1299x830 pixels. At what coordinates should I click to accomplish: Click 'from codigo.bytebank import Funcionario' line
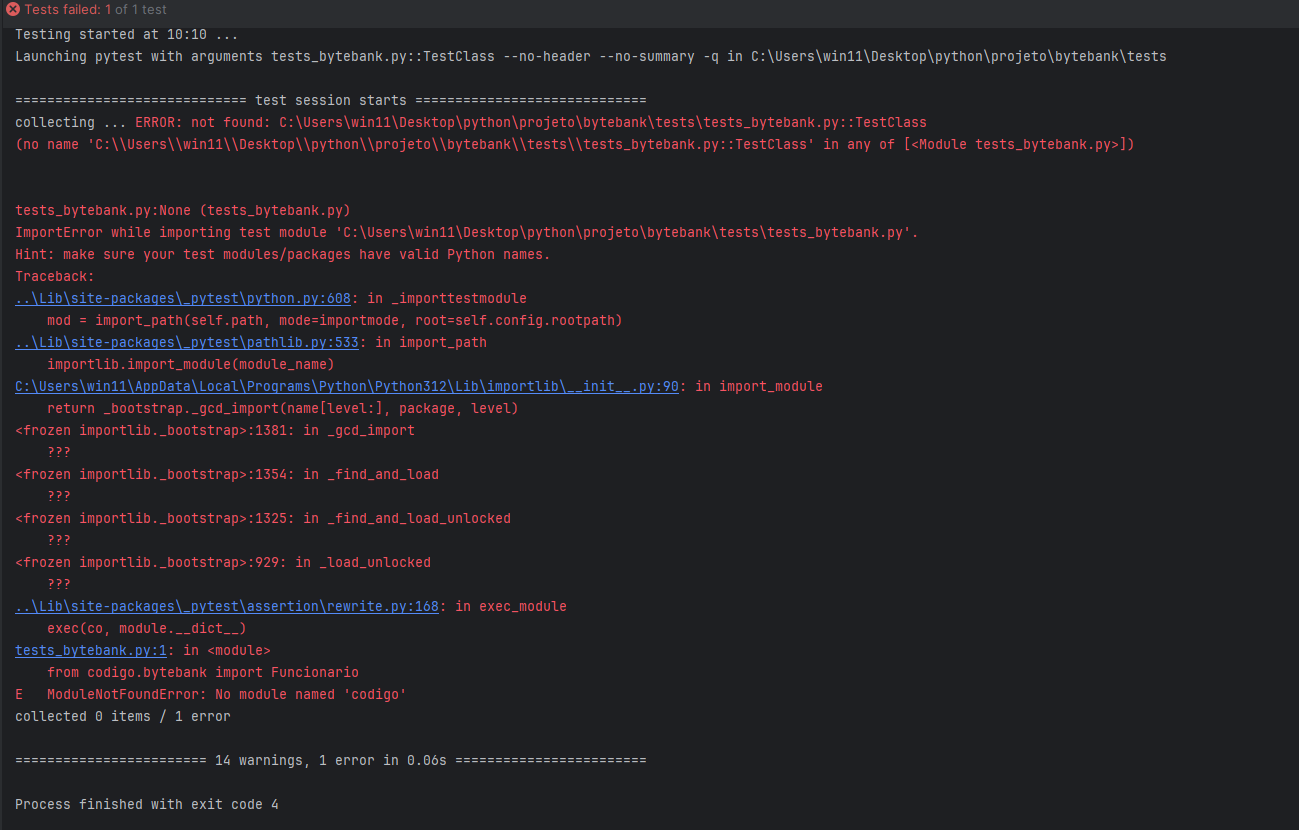click(203, 672)
